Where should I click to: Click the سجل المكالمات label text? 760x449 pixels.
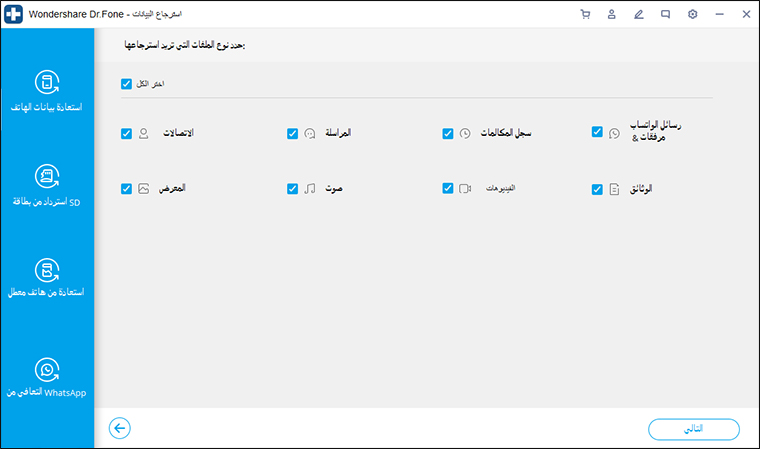pos(506,133)
